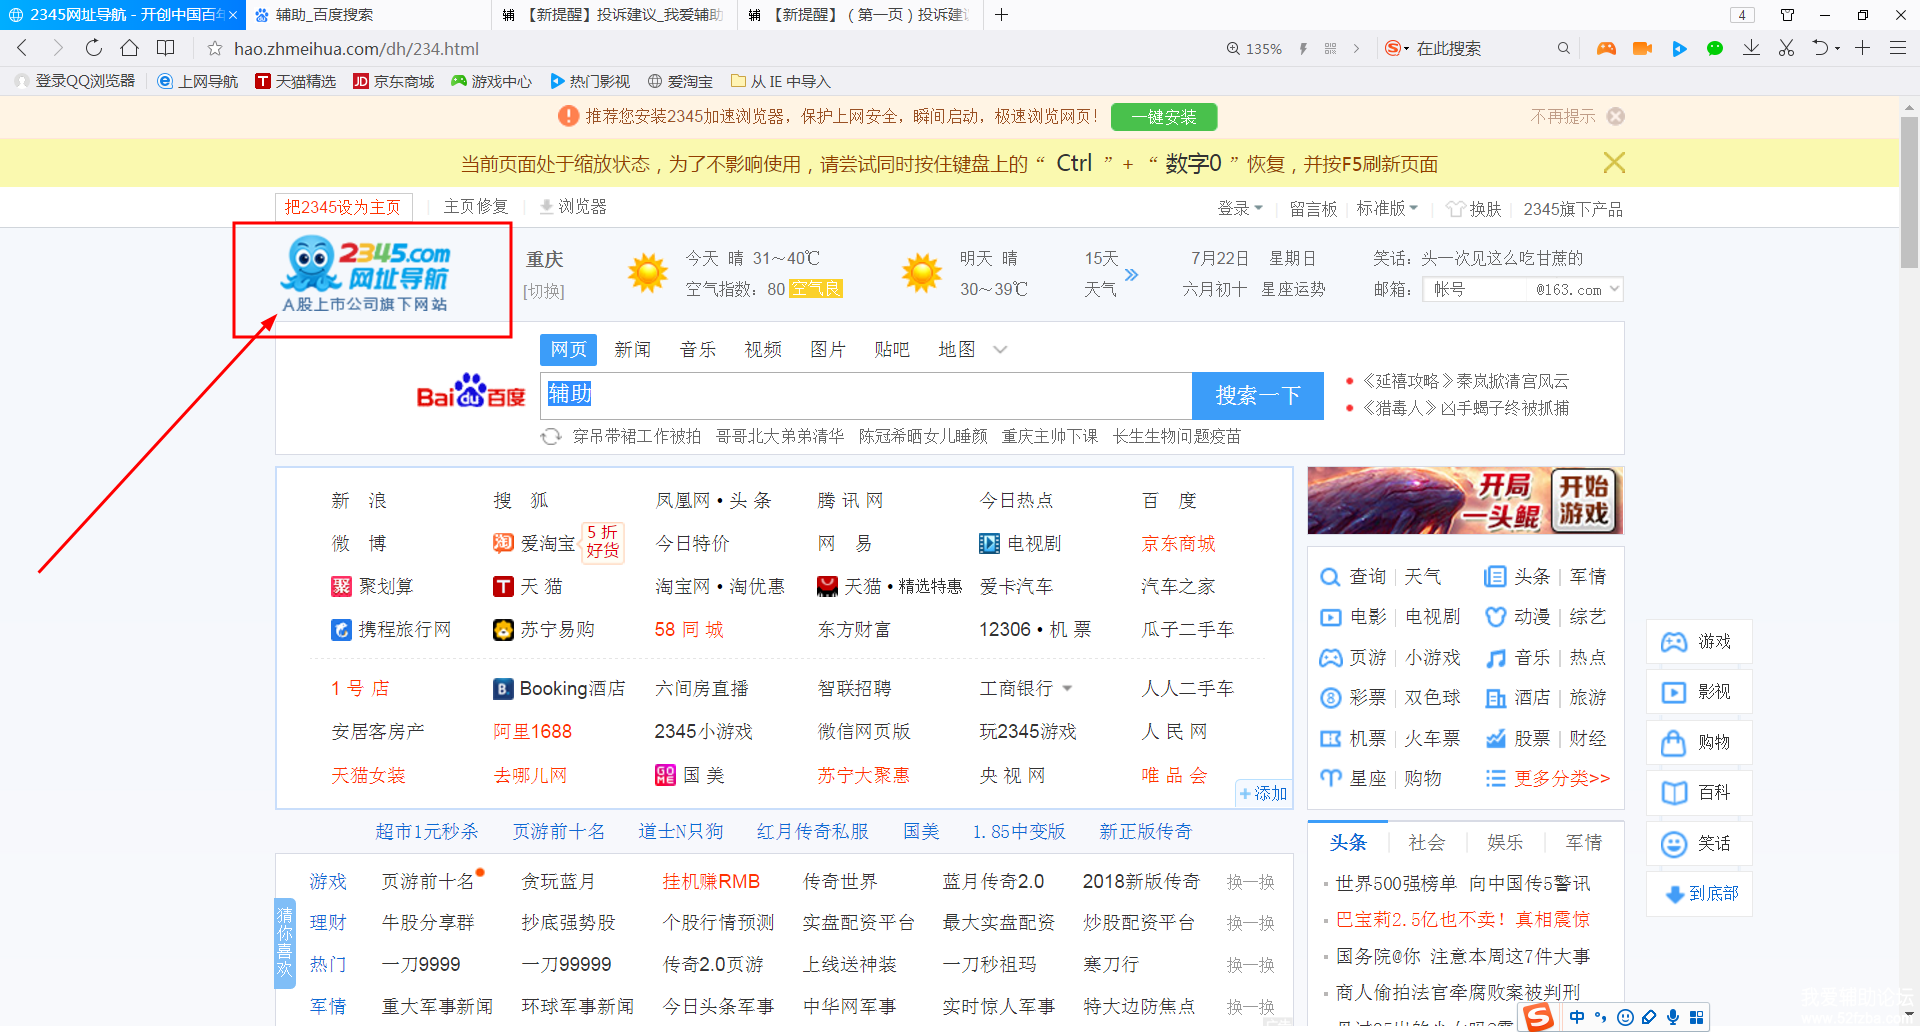
Task: Open the 换肤 skin changer
Action: point(1474,208)
